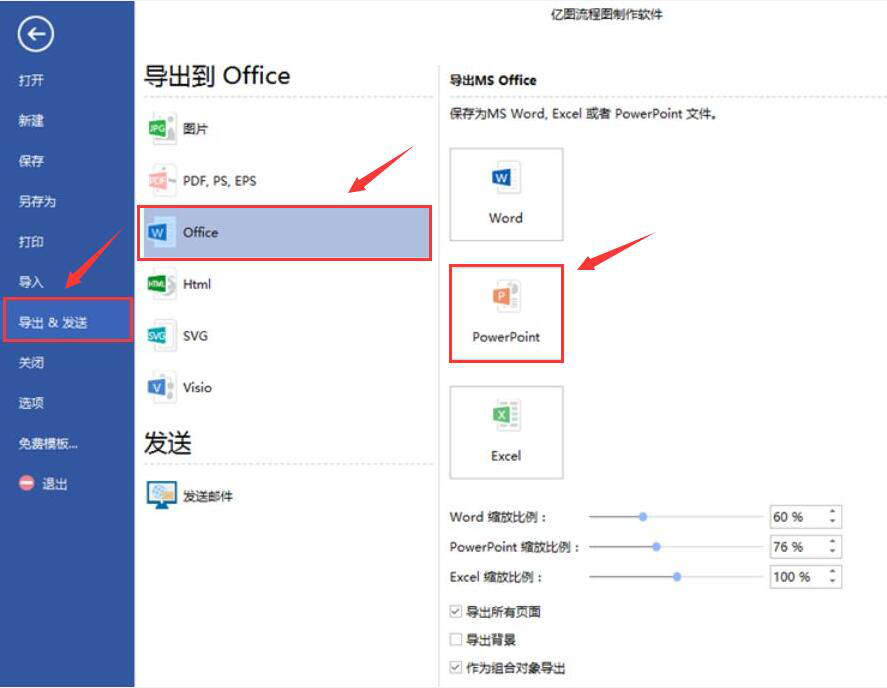Export the diagram as Excel
887x688 pixels.
click(506, 431)
